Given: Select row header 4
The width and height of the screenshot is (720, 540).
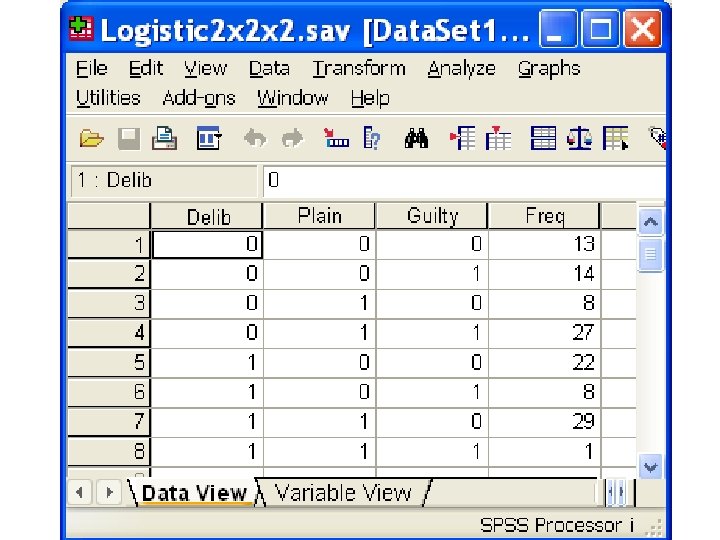Looking at the screenshot, I should click(x=109, y=332).
